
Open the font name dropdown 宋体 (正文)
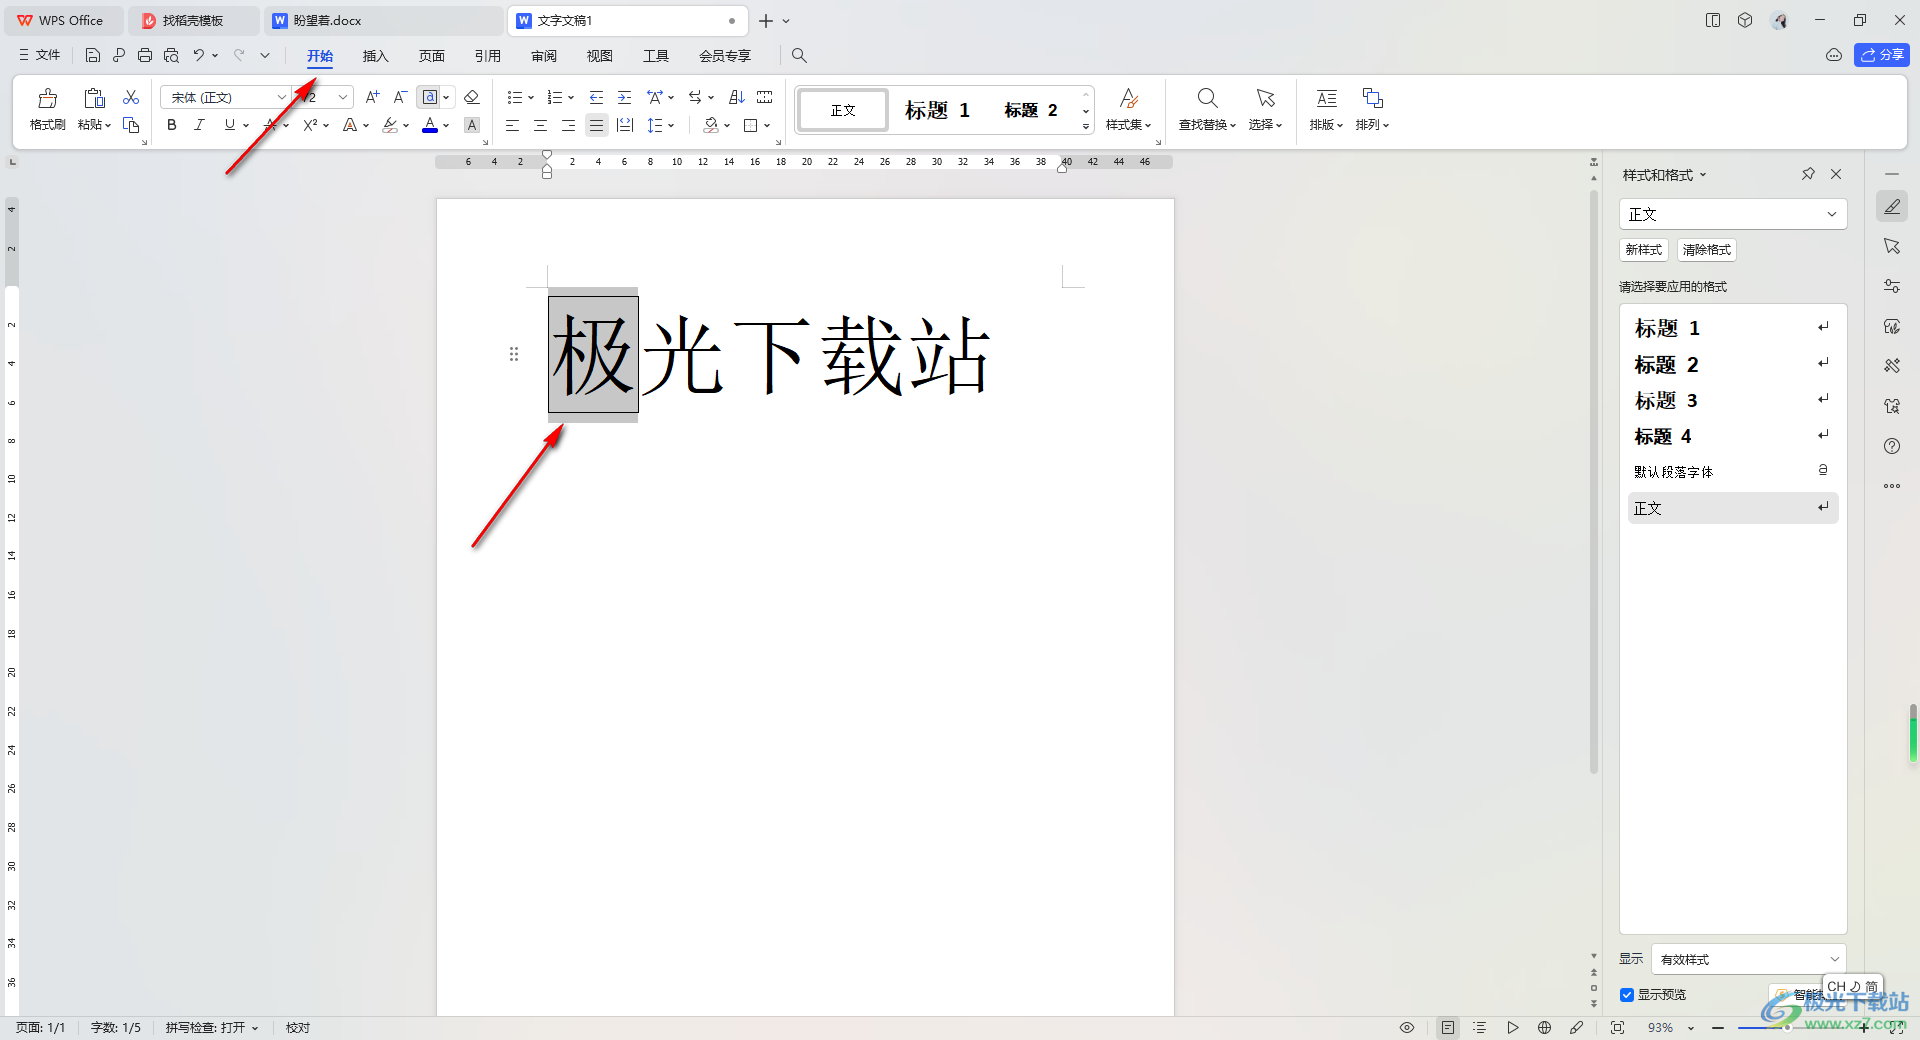[281, 97]
